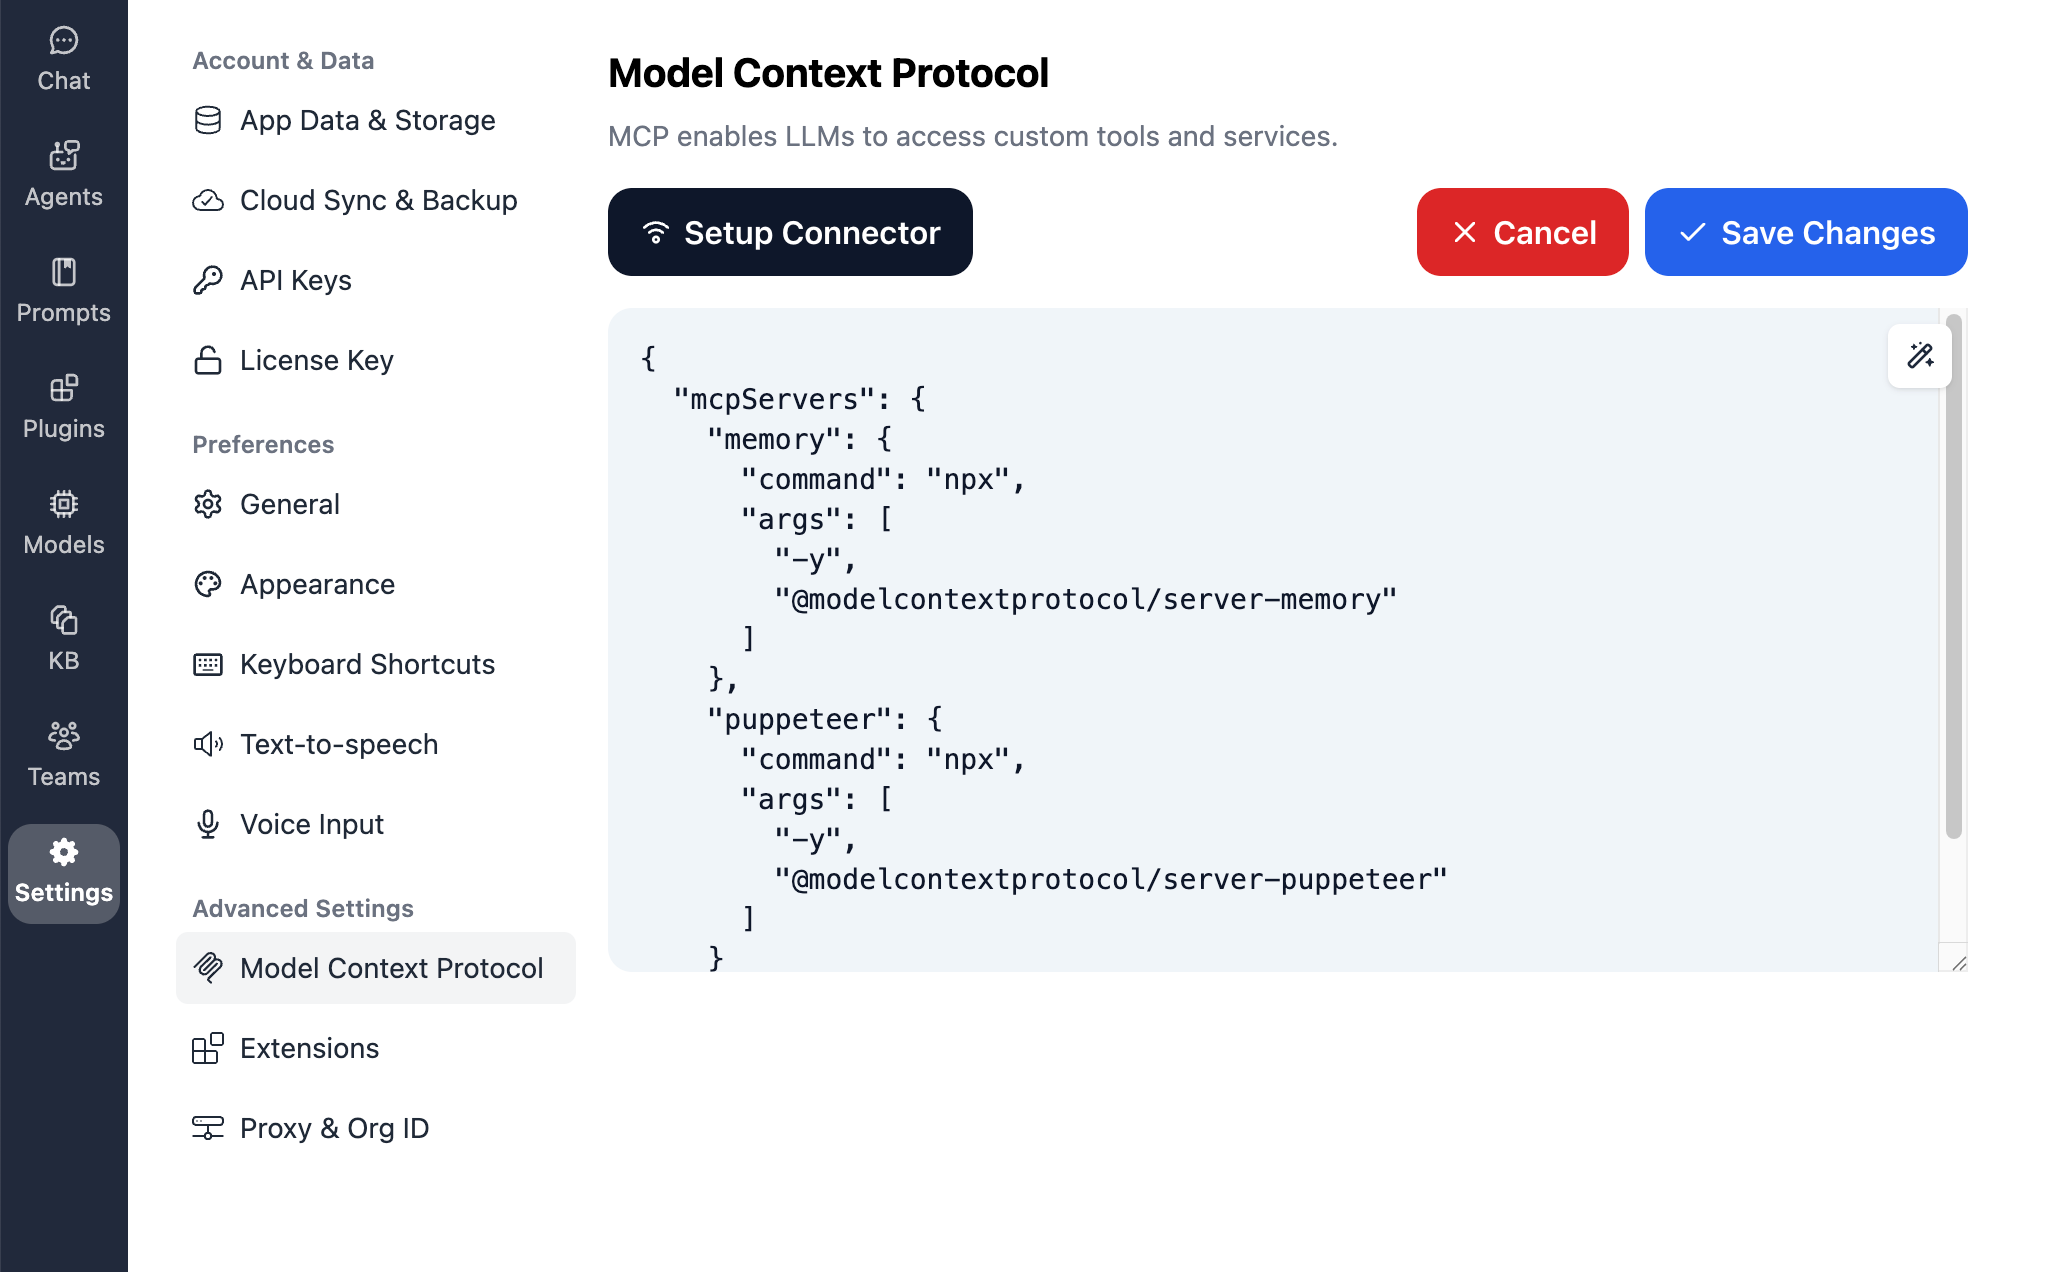Cancel the MCP configuration changes
Image resolution: width=2046 pixels, height=1272 pixels.
[x=1522, y=232]
